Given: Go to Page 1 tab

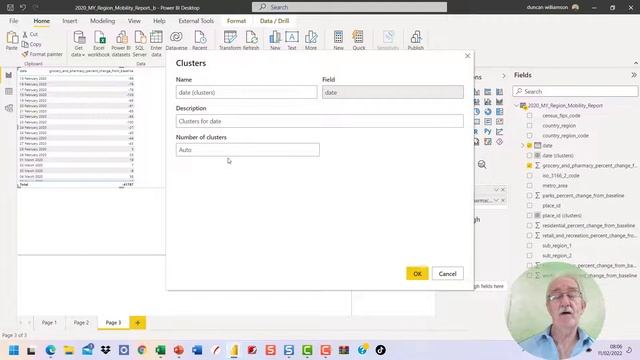Looking at the screenshot, I should coord(49,322).
